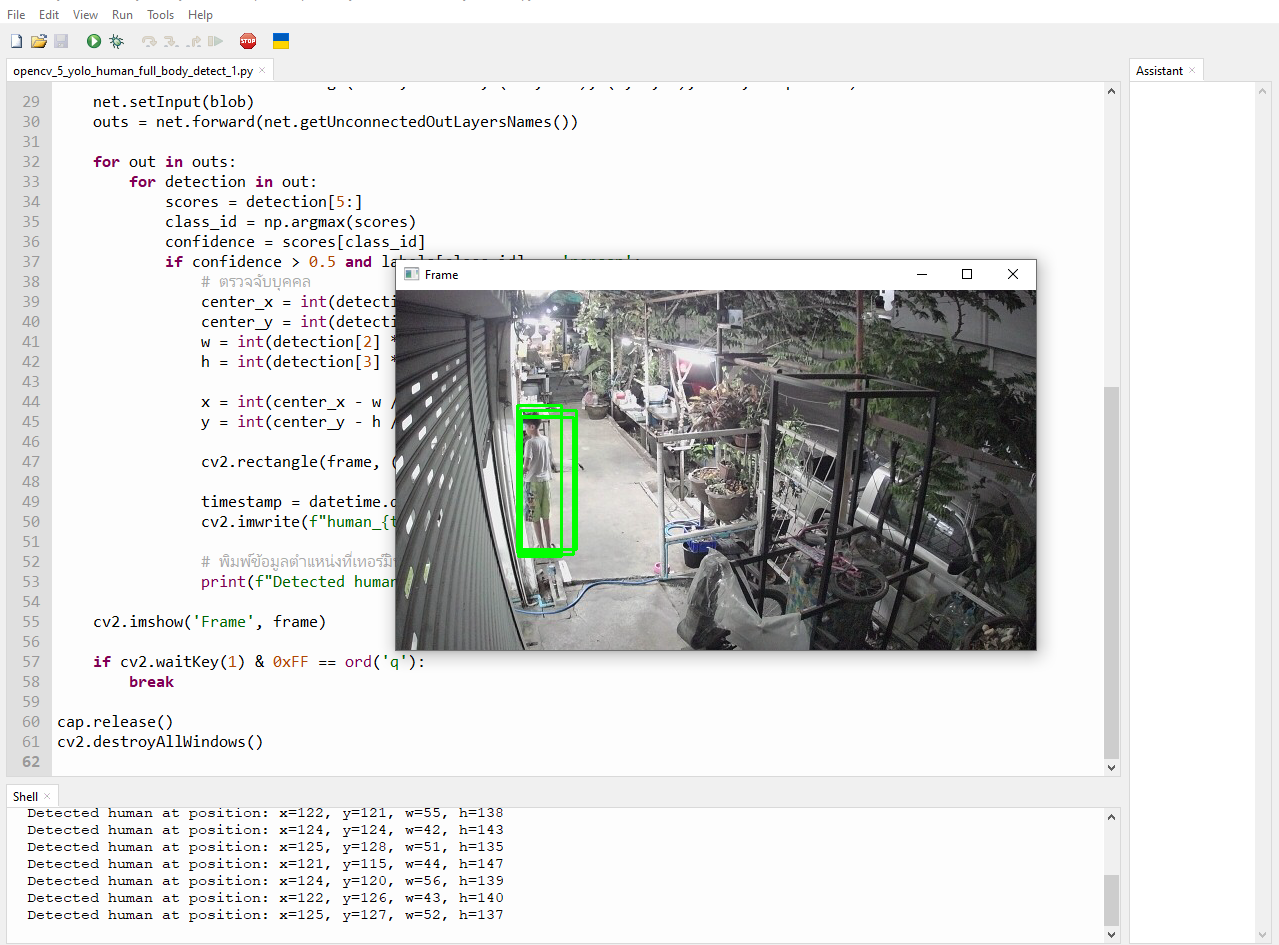Click the Resume toolbar icon
The width and height of the screenshot is (1279, 945).
tap(215, 41)
